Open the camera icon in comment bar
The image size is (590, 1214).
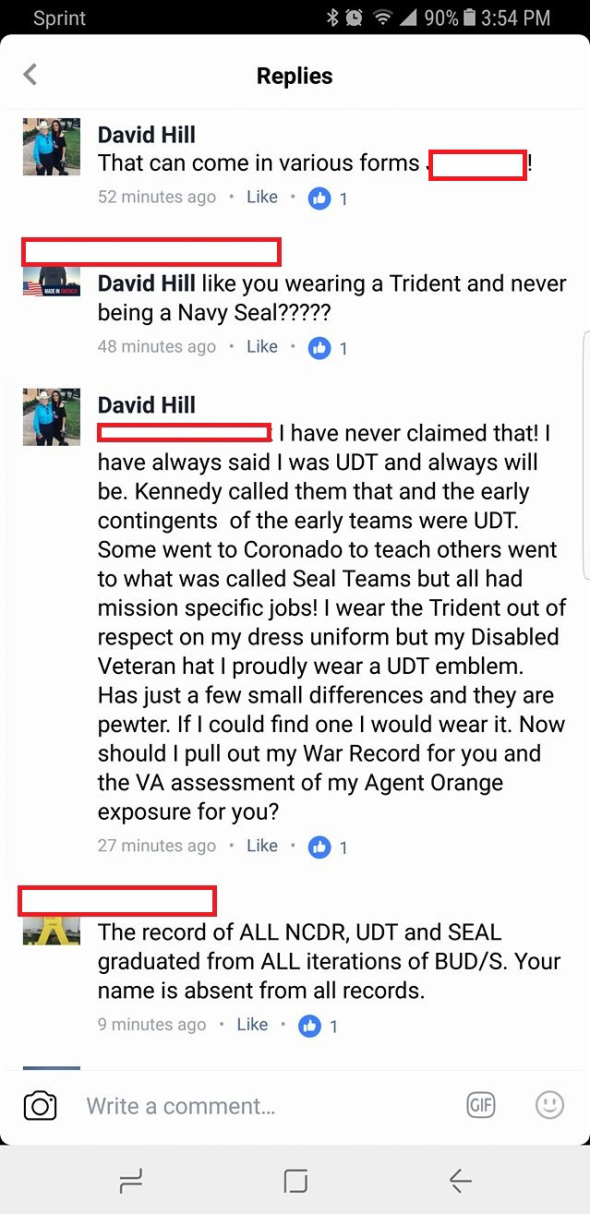point(40,1105)
